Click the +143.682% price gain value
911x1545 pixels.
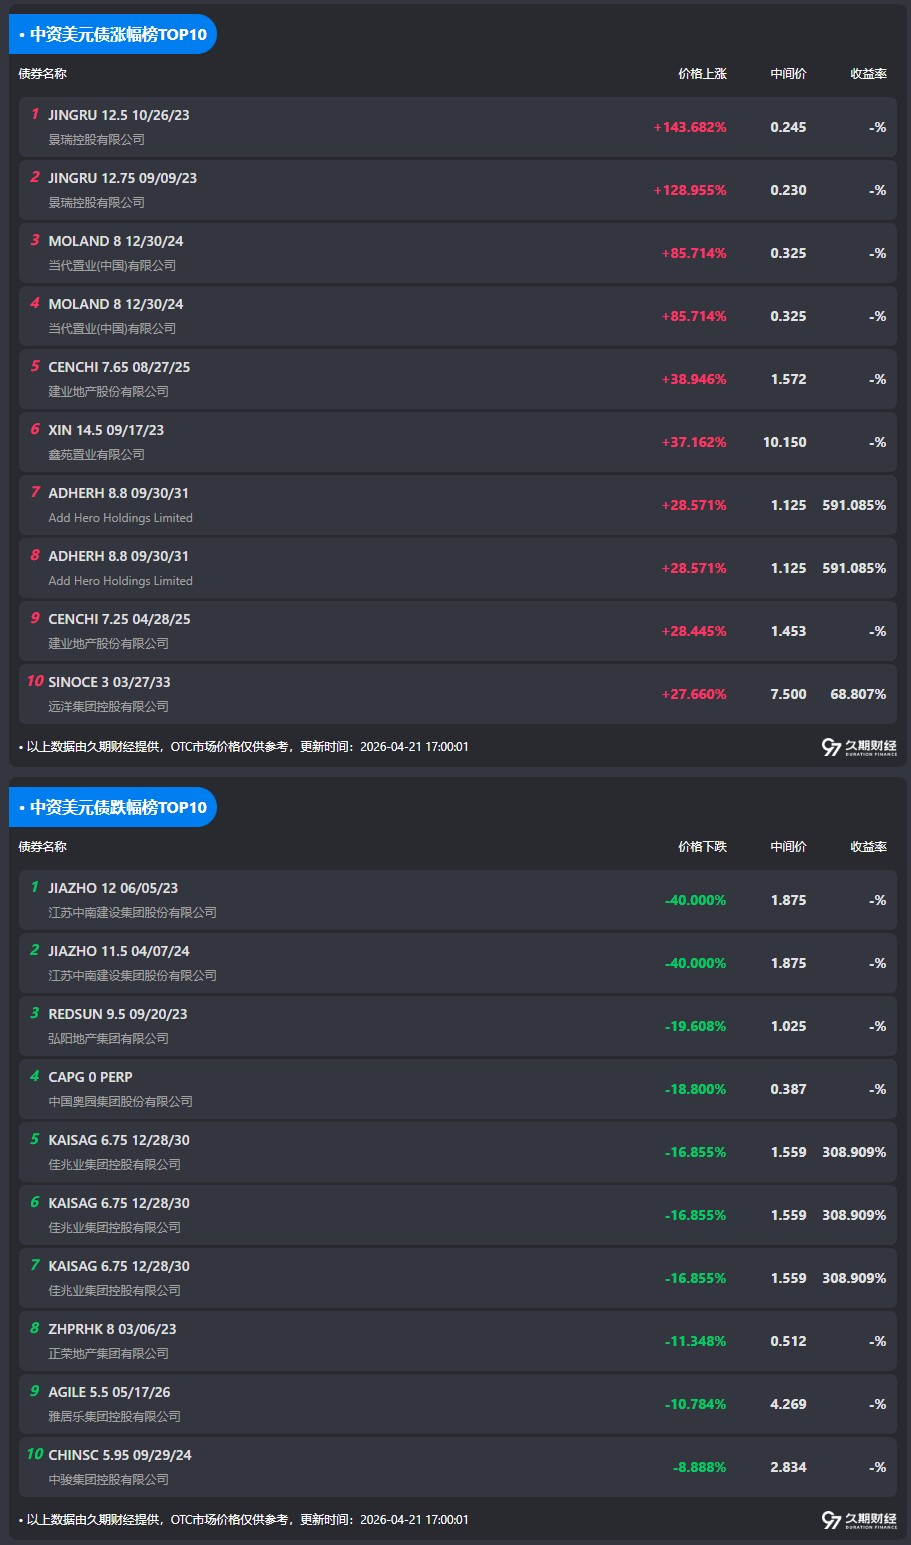tap(690, 127)
